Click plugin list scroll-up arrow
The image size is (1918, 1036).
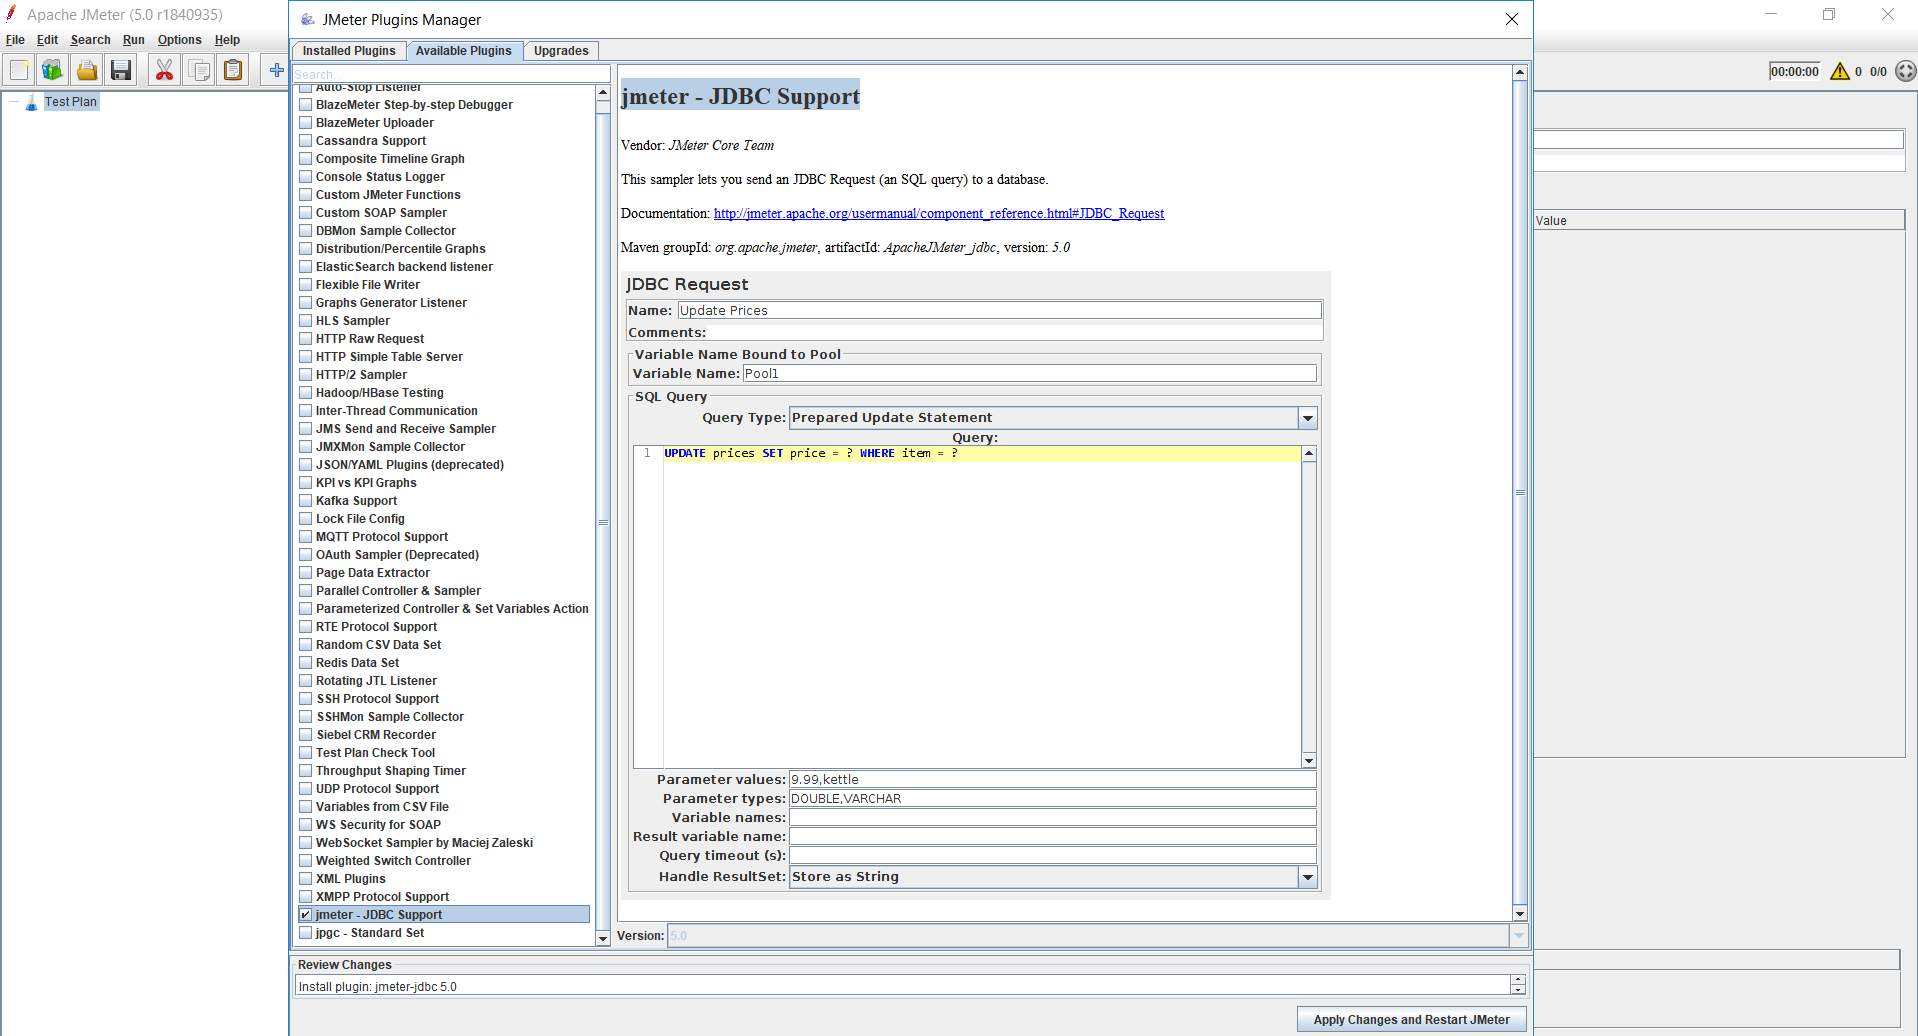tap(603, 93)
